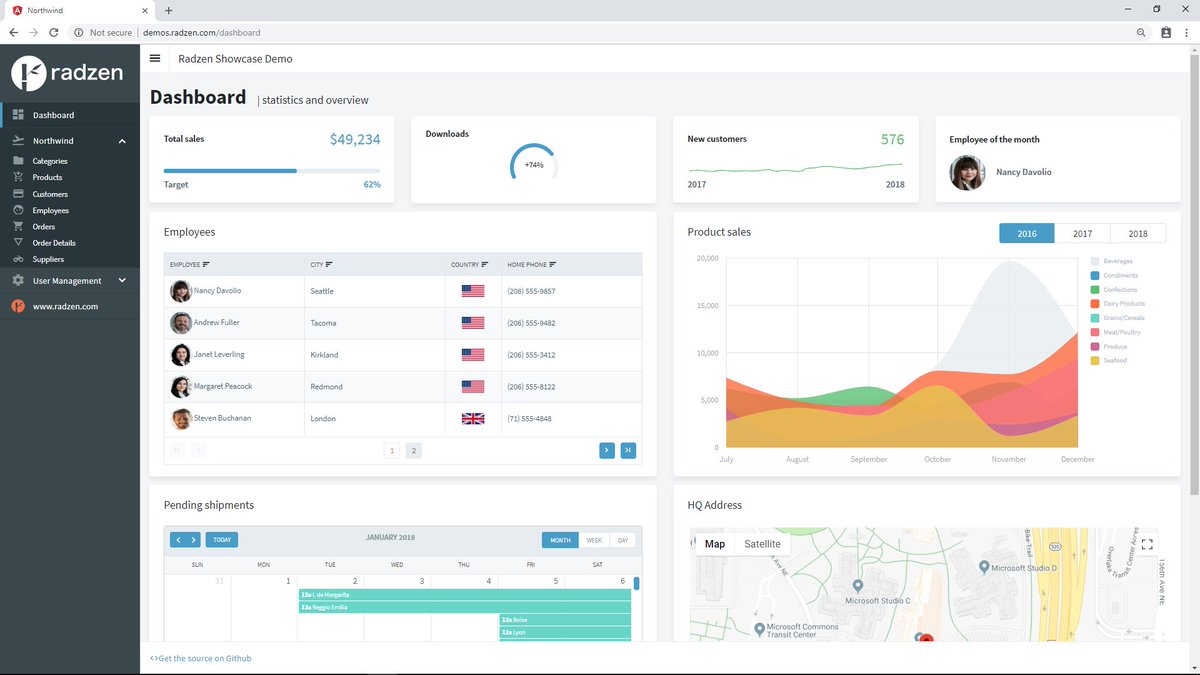1200x675 pixels.
Task: Collapse the Northwind sidebar section
Action: click(122, 141)
